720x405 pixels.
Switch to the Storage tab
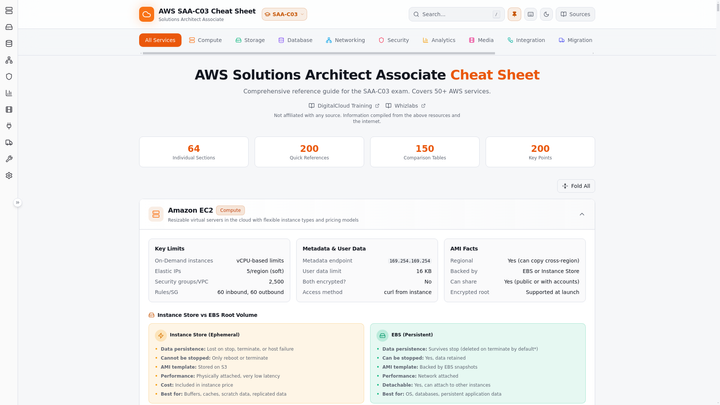click(250, 40)
